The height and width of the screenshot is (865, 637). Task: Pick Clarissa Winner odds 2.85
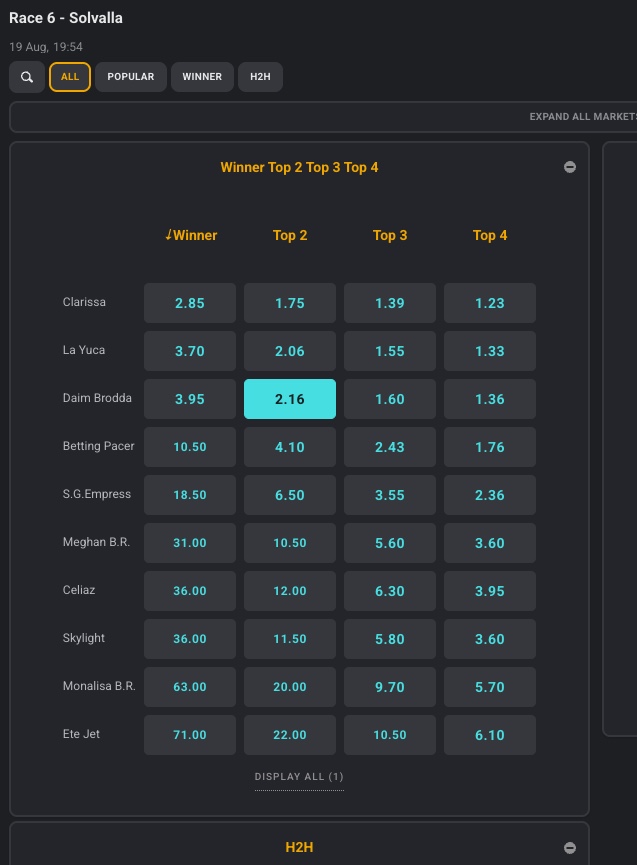click(x=190, y=303)
